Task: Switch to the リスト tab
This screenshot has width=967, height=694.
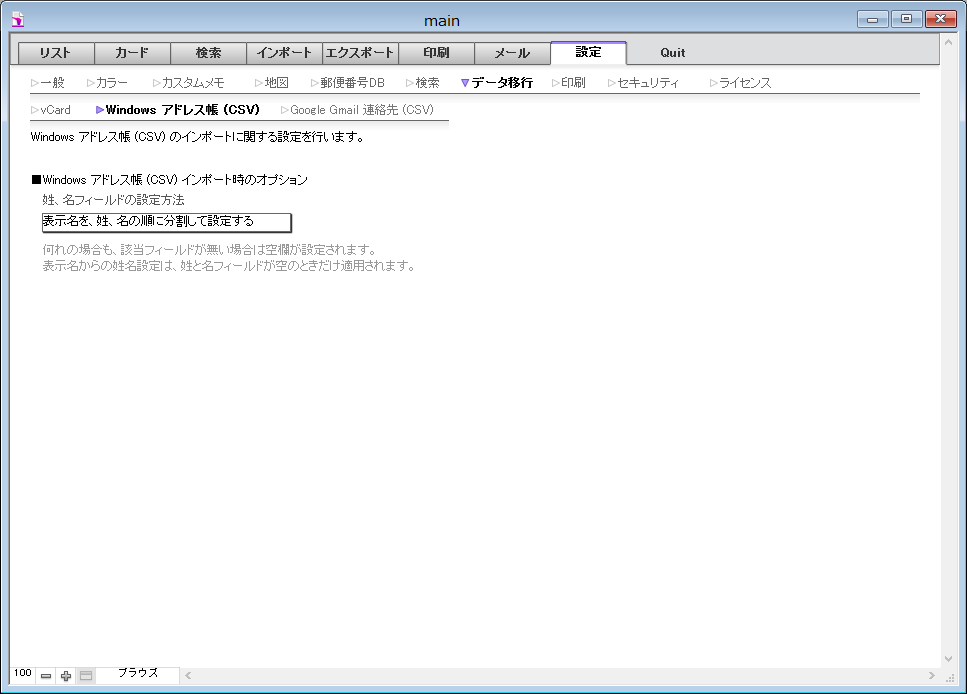Action: tap(56, 53)
